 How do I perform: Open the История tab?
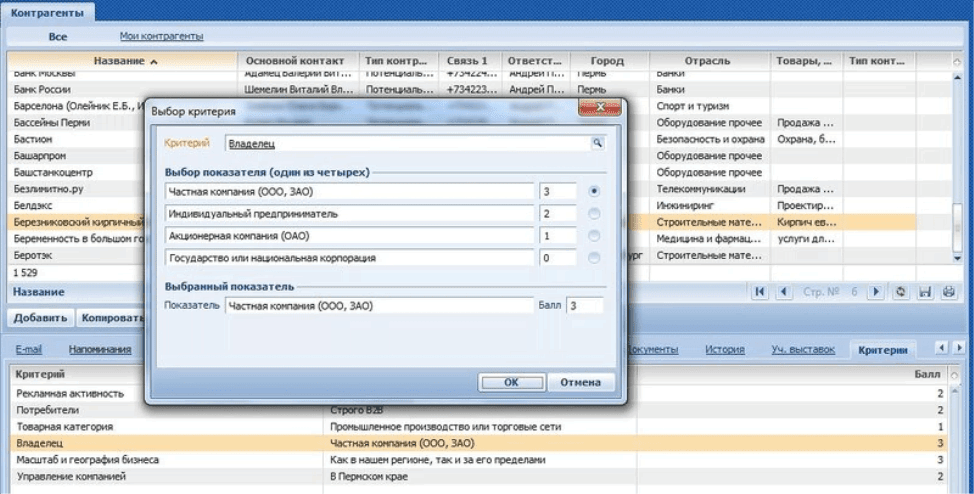pyautogui.click(x=724, y=349)
